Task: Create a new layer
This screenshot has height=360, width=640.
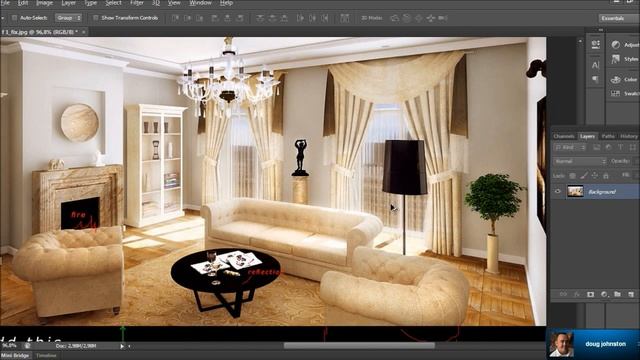Action: [x=631, y=294]
